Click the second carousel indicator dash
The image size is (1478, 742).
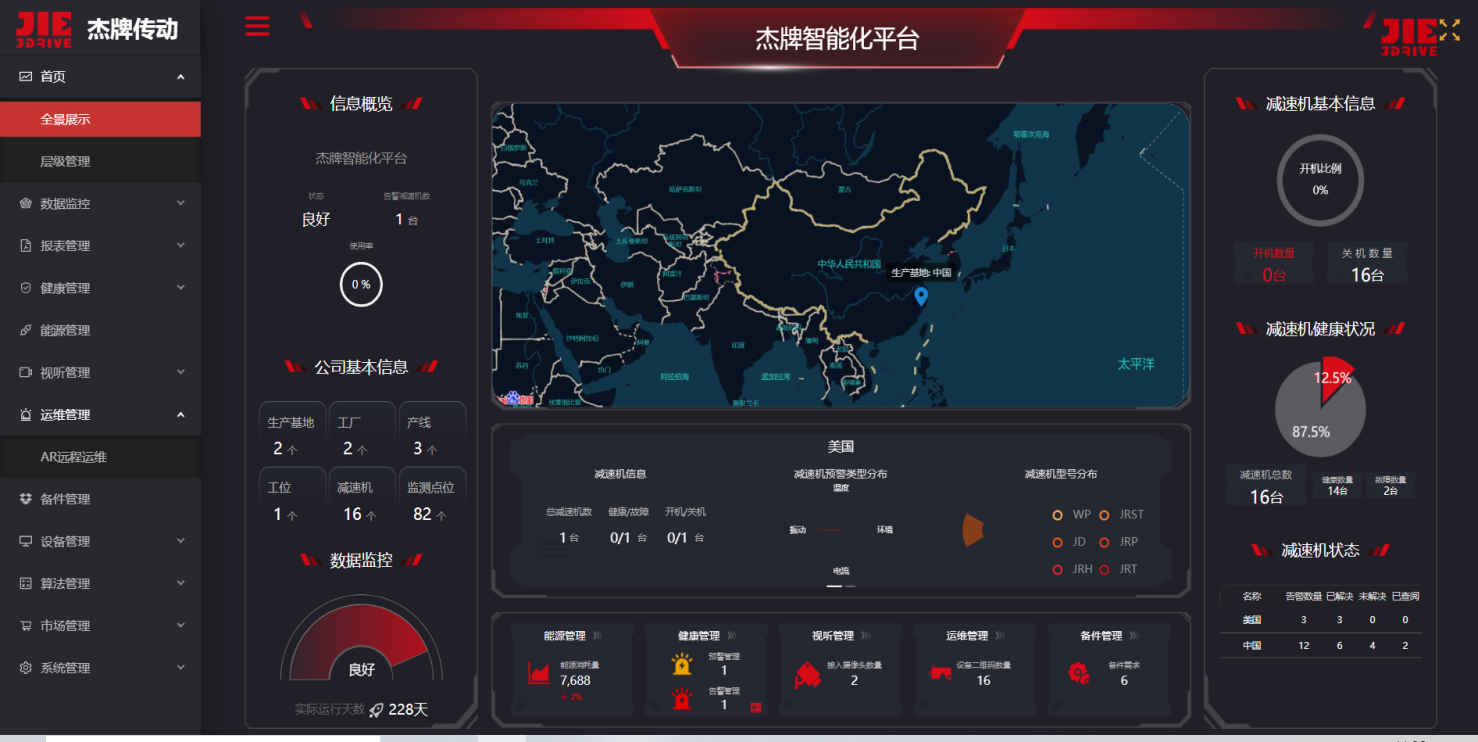(851, 586)
